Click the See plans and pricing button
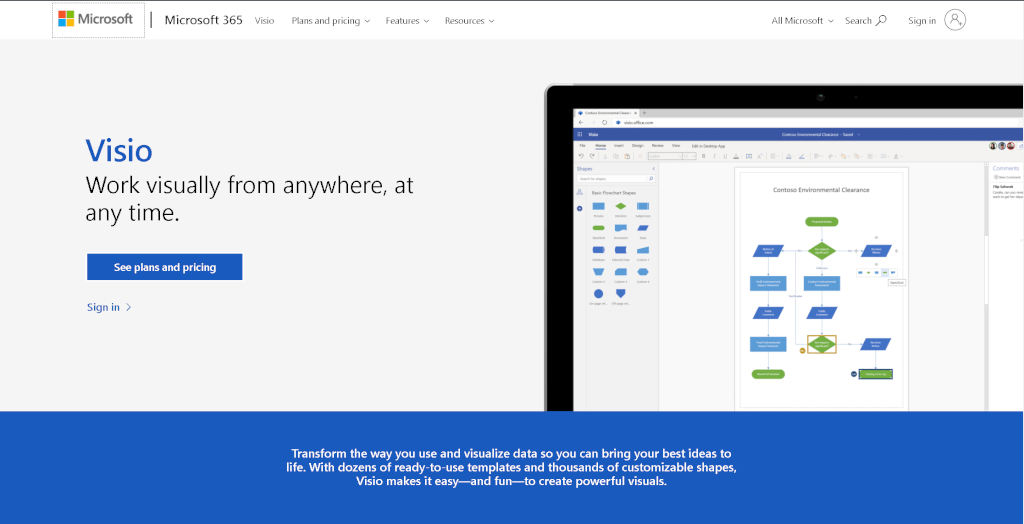The image size is (1024, 524). (165, 267)
